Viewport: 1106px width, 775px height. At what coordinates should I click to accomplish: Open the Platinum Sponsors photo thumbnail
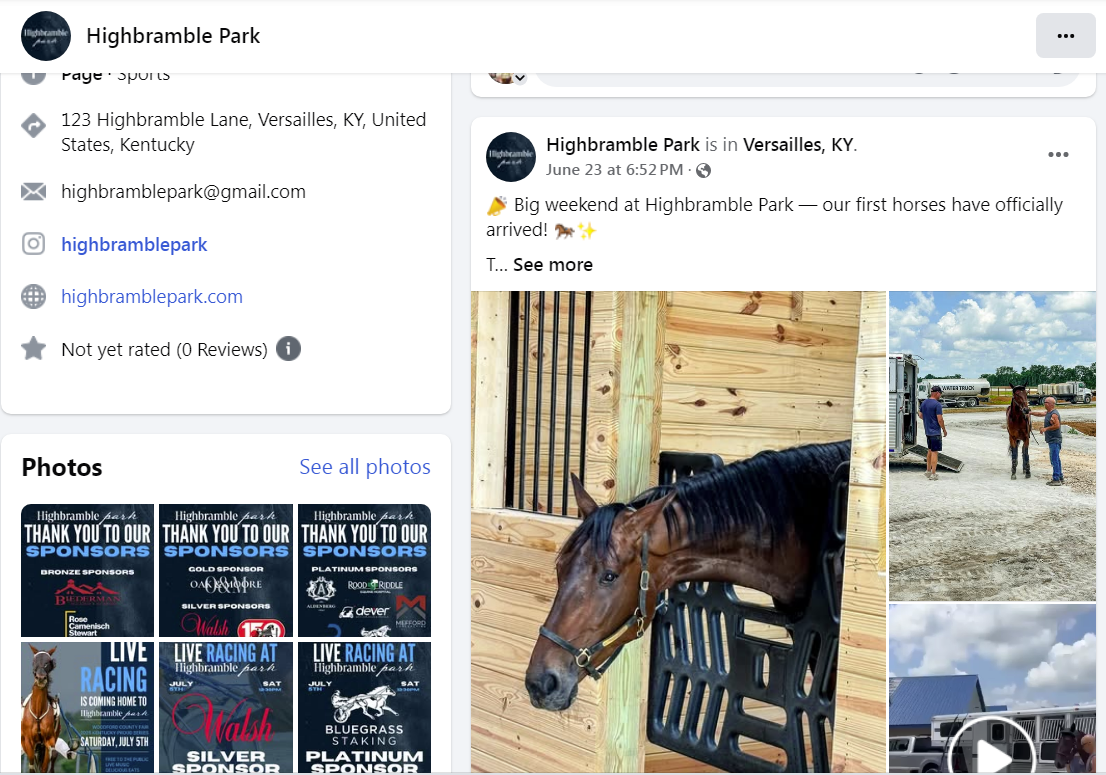tap(364, 570)
